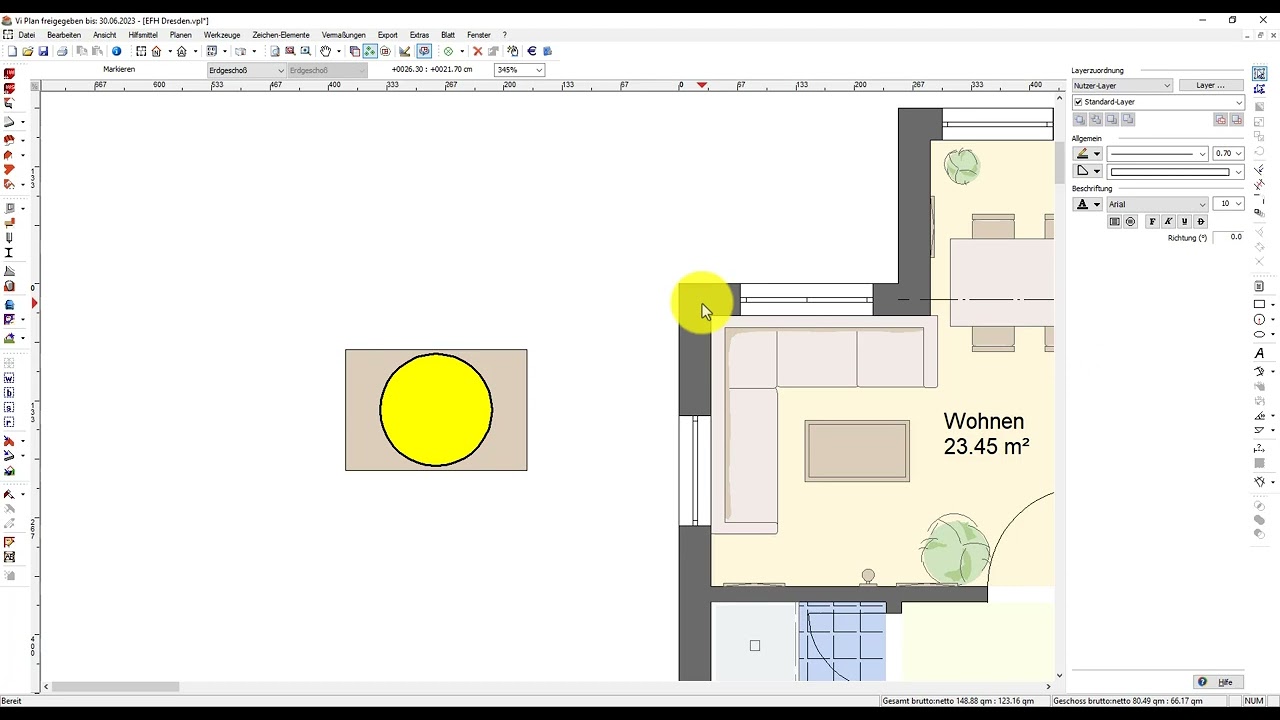This screenshot has width=1280, height=720.
Task: Click the red X delete icon
Action: pos(477,51)
